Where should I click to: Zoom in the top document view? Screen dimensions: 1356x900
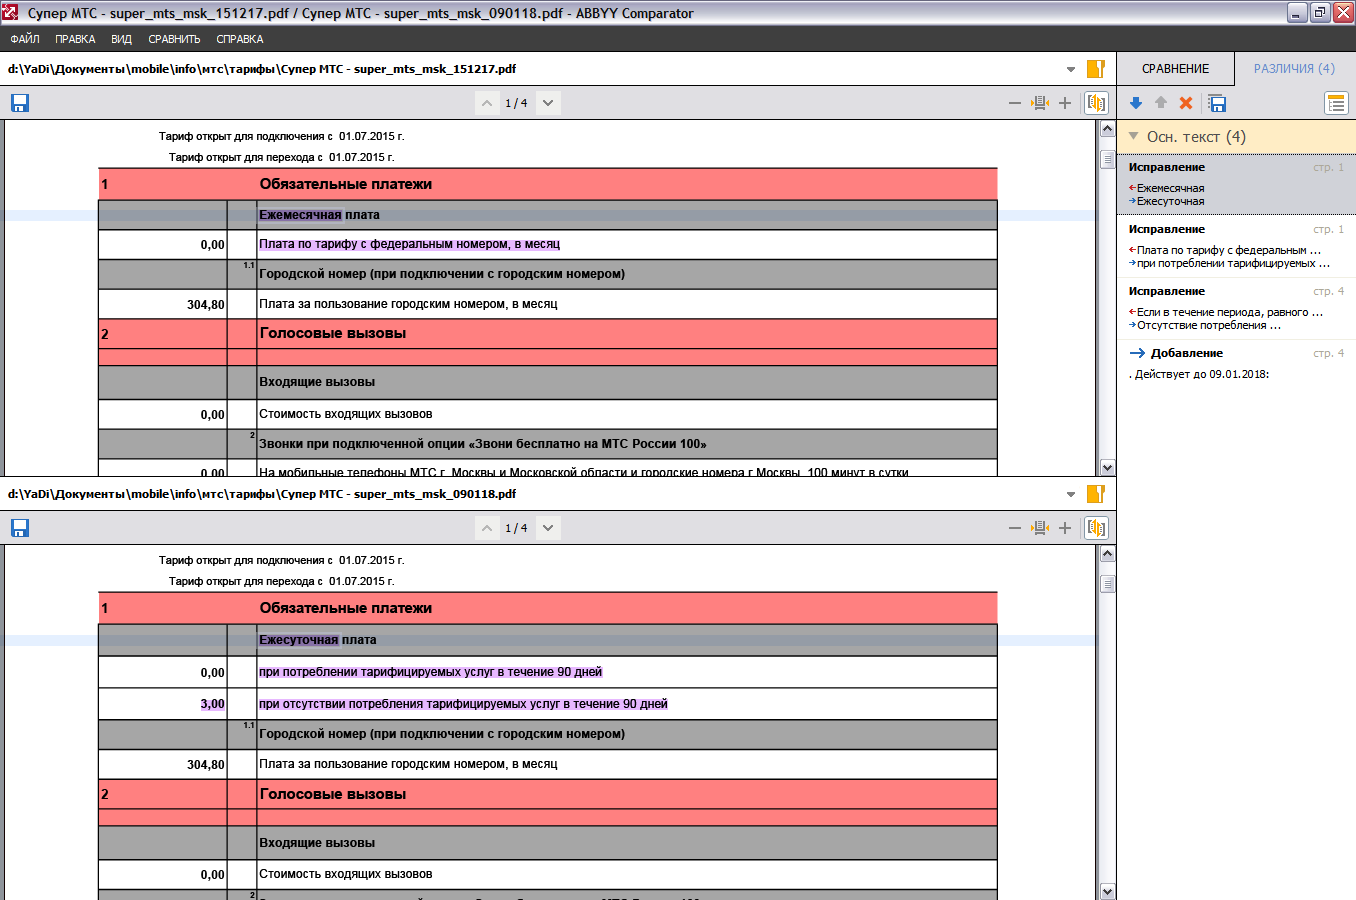click(x=1065, y=103)
